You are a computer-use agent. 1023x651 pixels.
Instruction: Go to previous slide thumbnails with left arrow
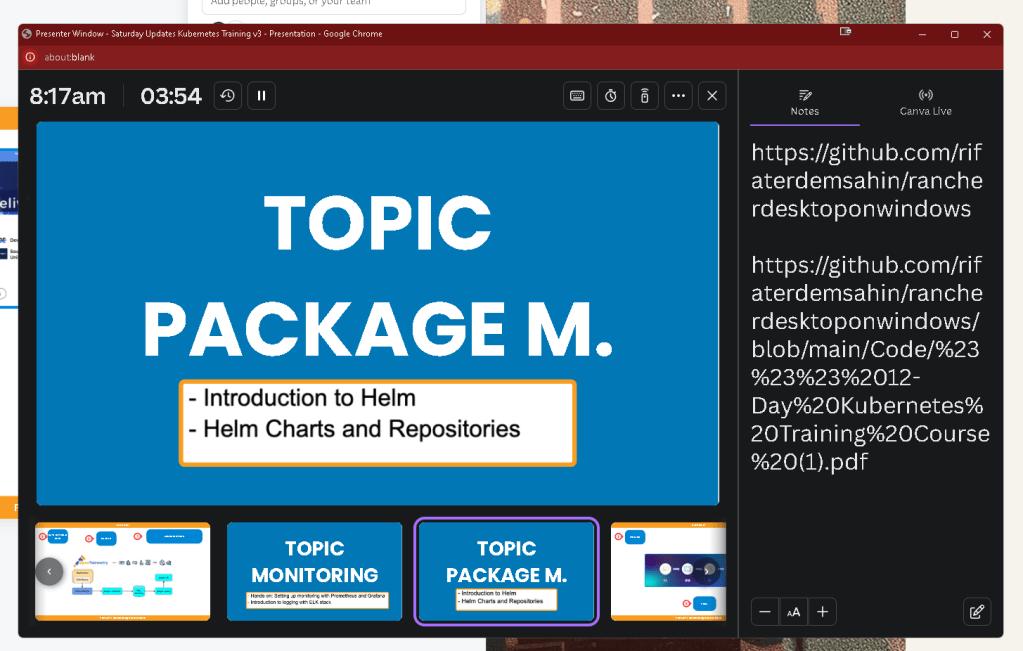coord(49,571)
